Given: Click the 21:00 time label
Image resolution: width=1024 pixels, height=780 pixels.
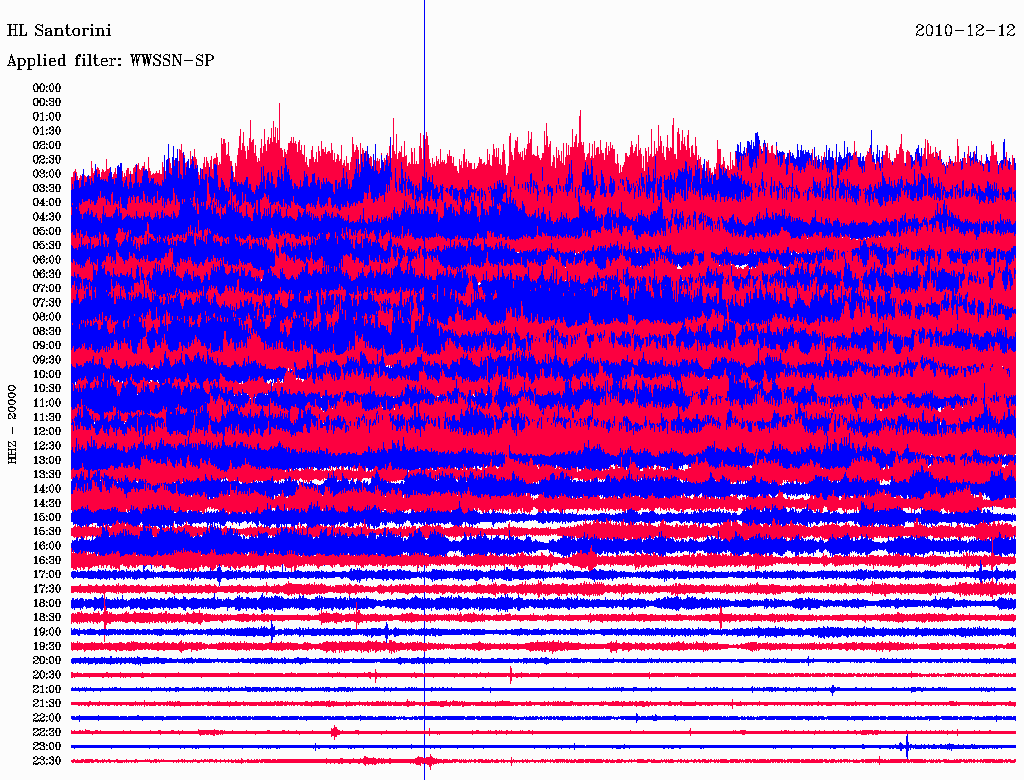Looking at the screenshot, I should pyautogui.click(x=47, y=689).
